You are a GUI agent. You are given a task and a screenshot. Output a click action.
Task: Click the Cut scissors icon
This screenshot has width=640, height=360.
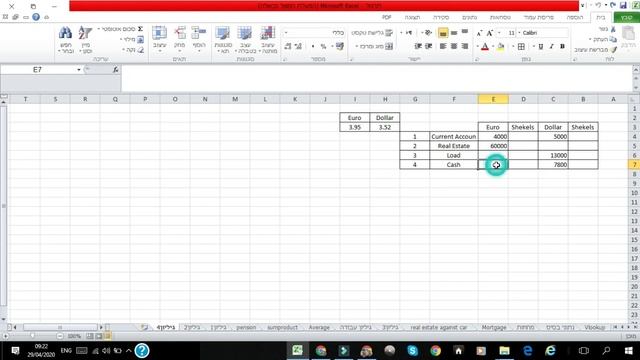[x=613, y=29]
